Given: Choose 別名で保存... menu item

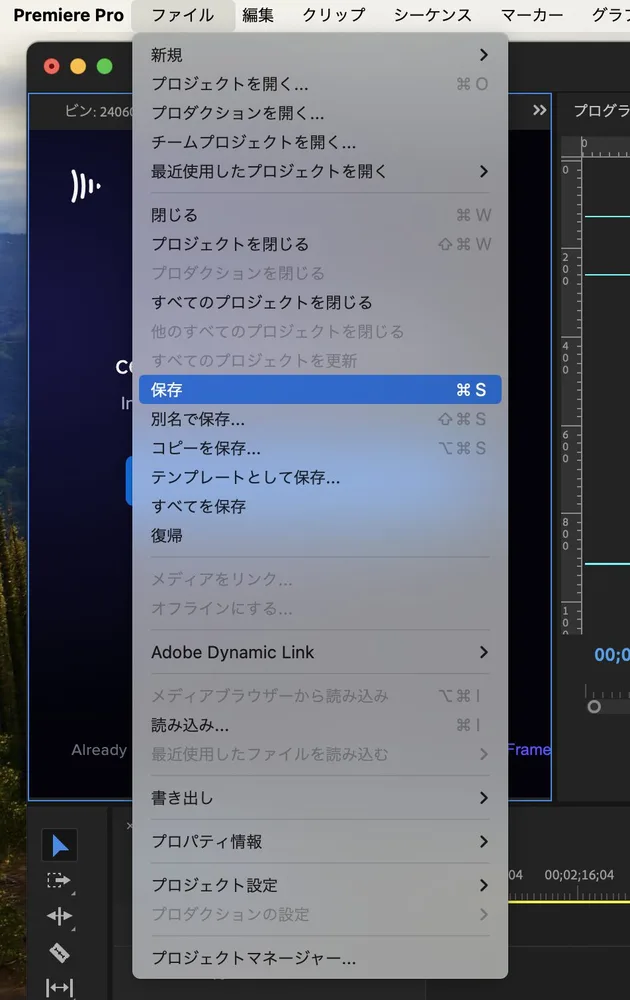Looking at the screenshot, I should click(x=320, y=419).
